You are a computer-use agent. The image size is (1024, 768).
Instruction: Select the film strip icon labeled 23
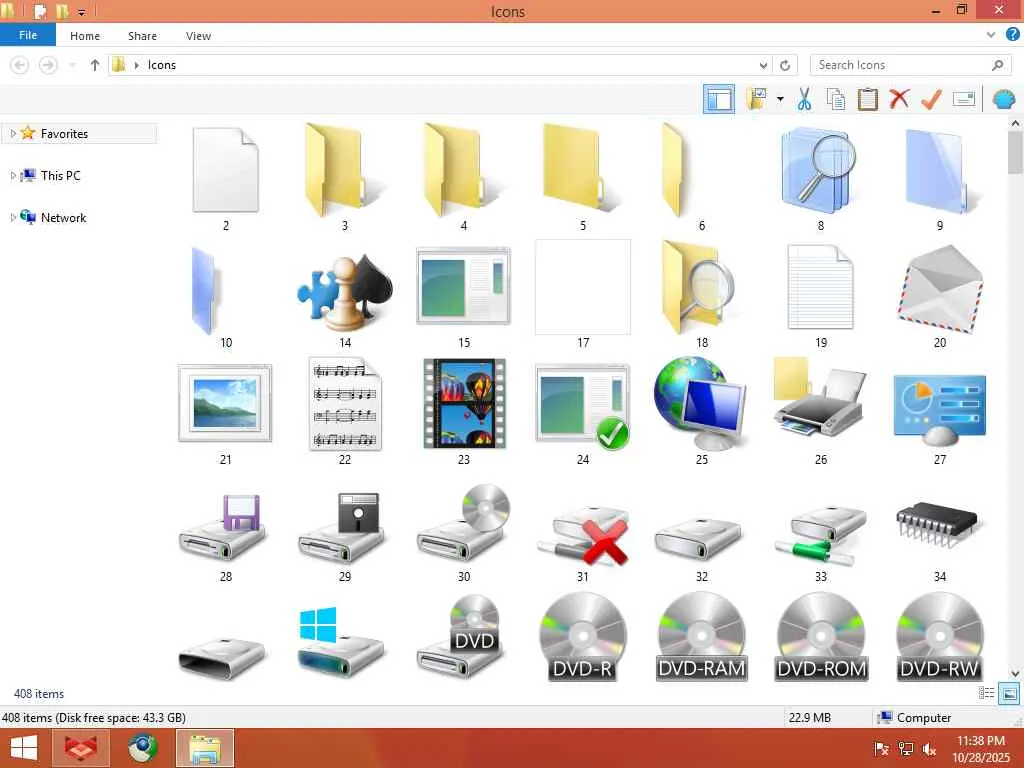pyautogui.click(x=464, y=404)
